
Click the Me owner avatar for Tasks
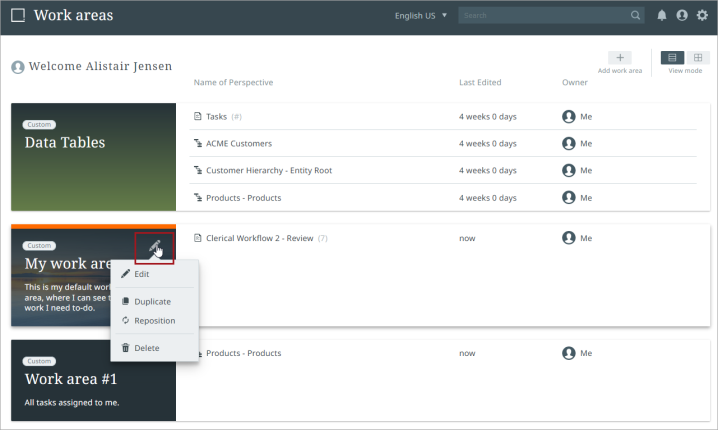(568, 117)
